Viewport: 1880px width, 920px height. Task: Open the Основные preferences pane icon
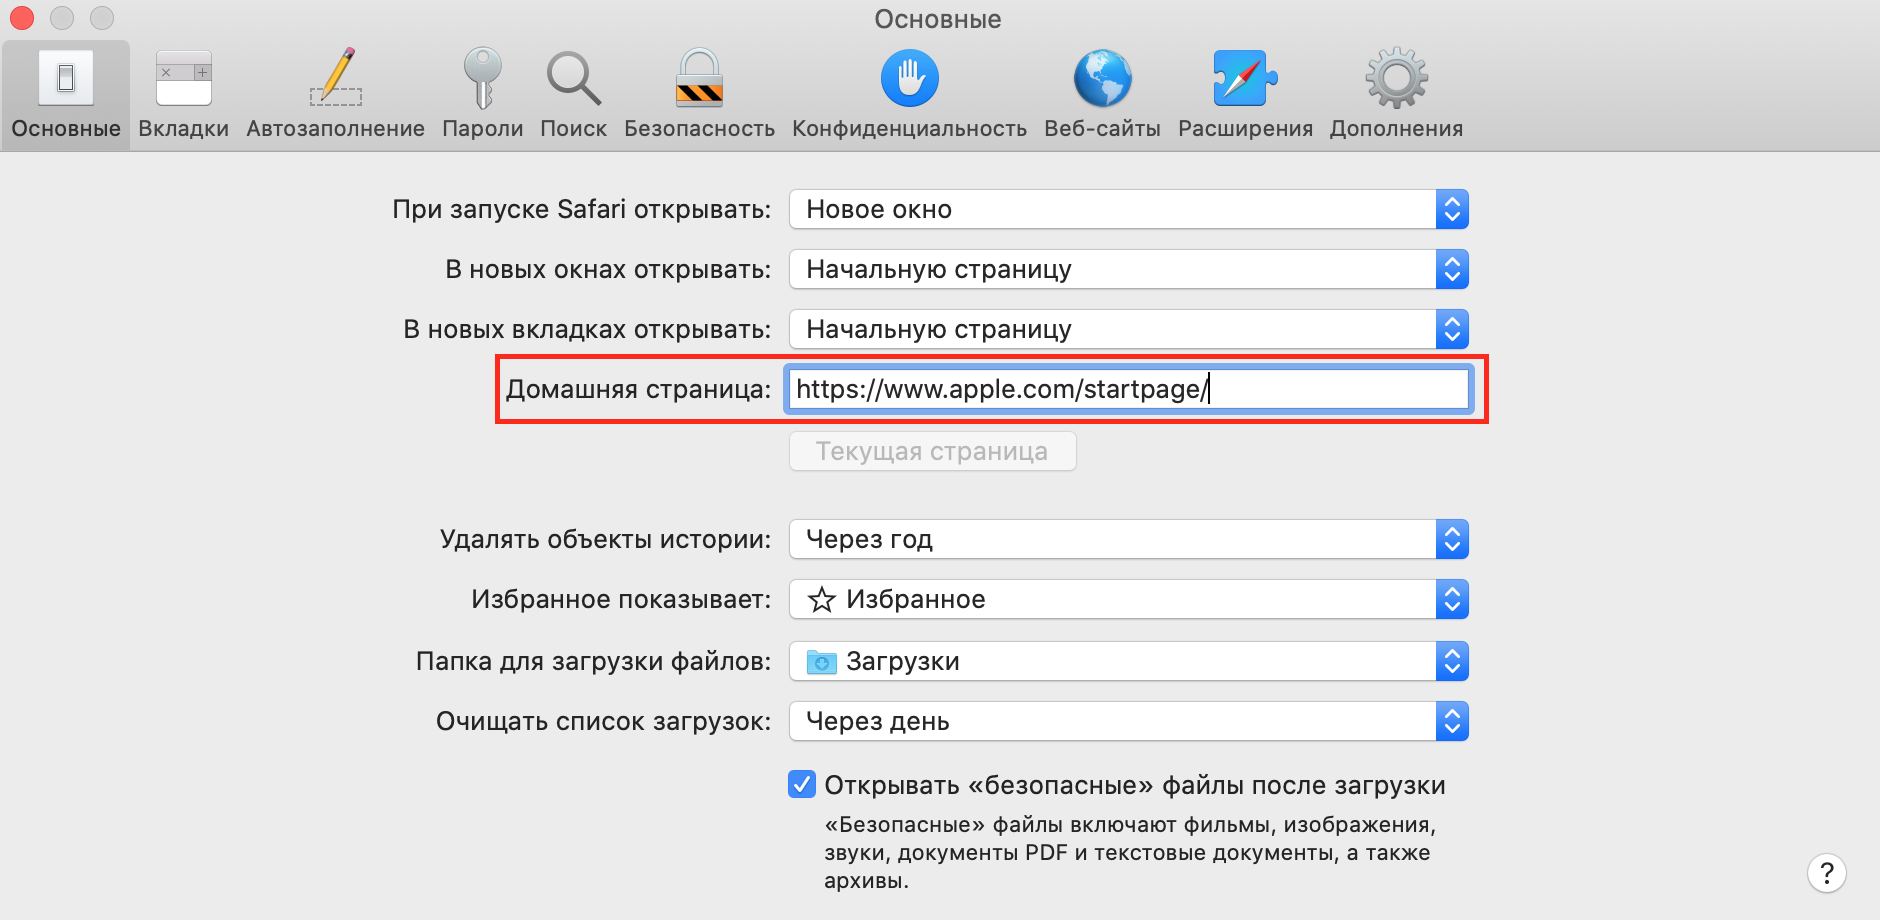click(66, 78)
